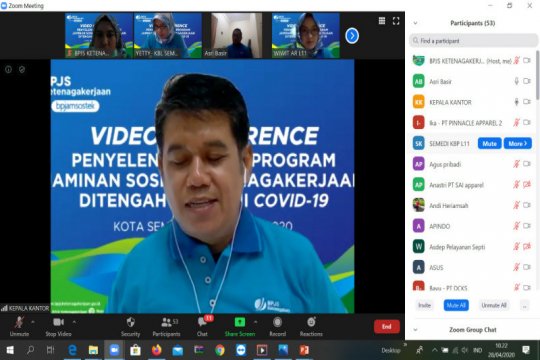Click the Mute All button
This screenshot has width=540, height=360.
click(x=456, y=305)
